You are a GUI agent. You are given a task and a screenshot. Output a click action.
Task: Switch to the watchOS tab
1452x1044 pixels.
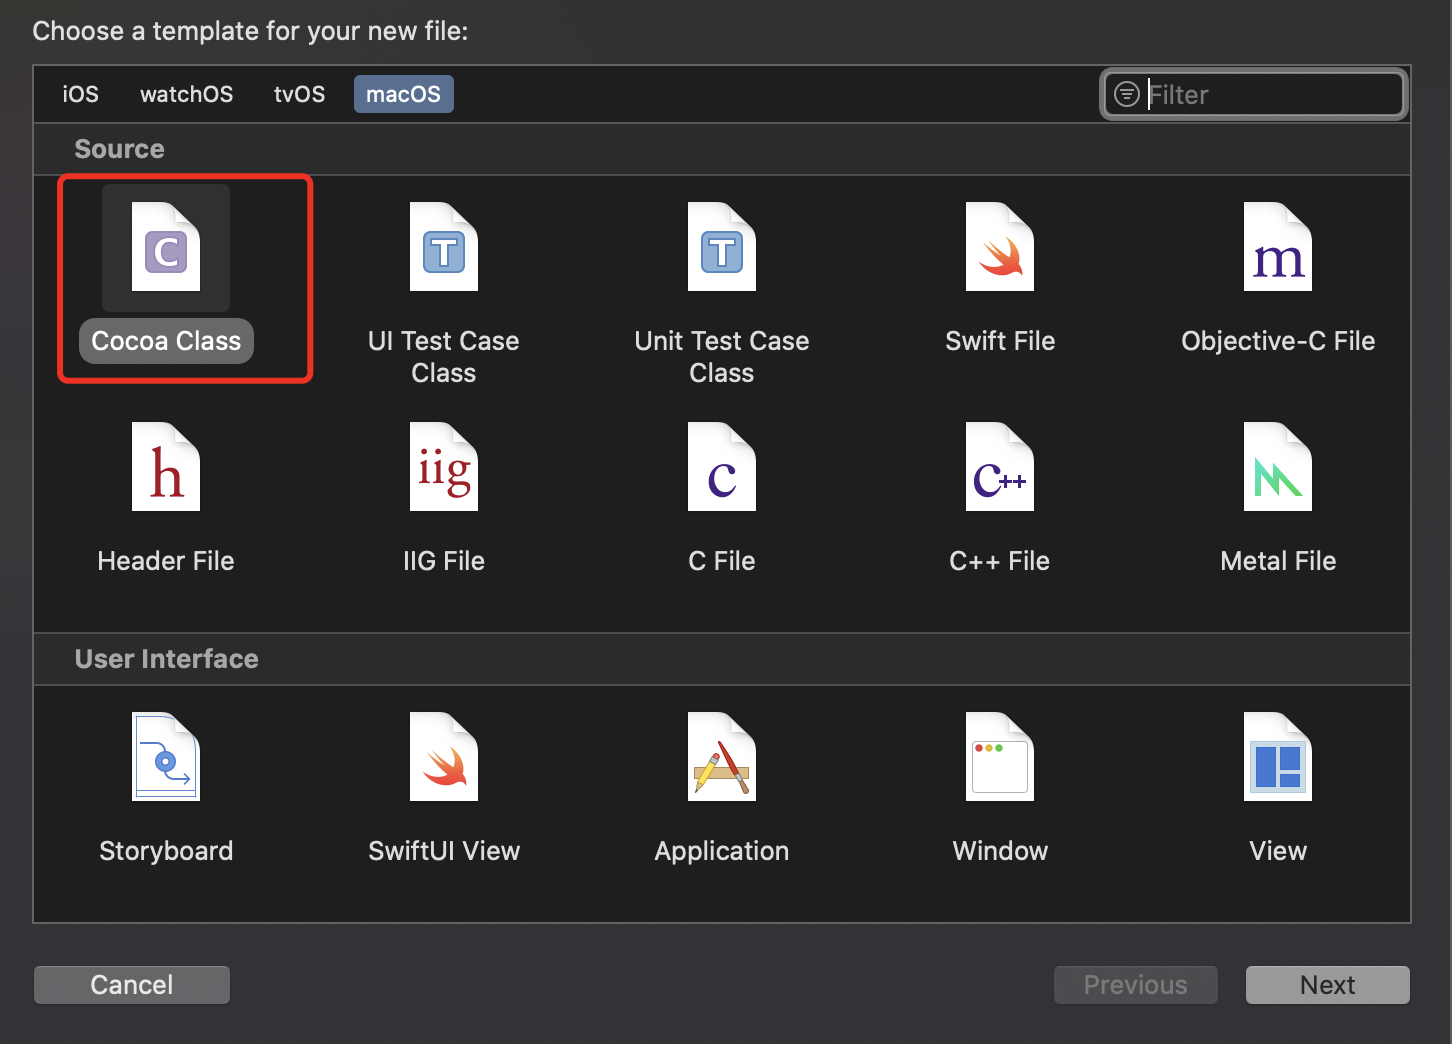click(187, 94)
